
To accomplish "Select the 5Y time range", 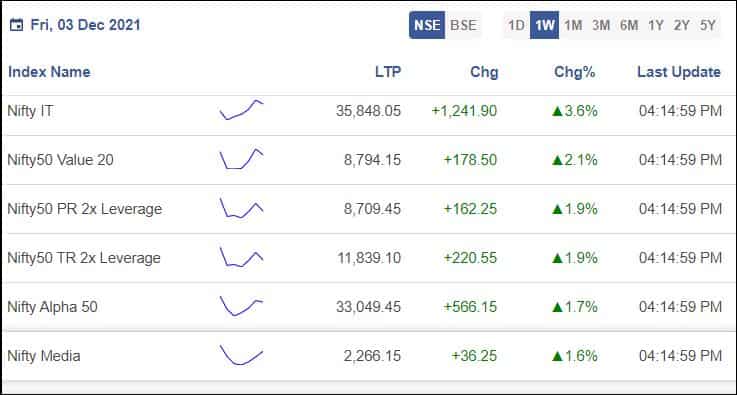I will [x=707, y=25].
